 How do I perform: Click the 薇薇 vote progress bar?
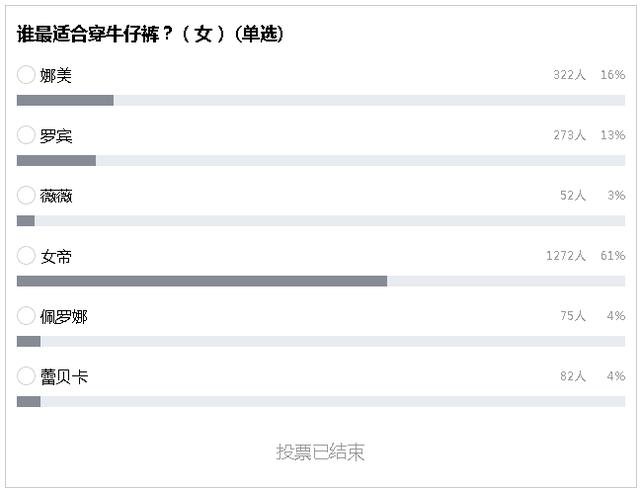(x=320, y=221)
